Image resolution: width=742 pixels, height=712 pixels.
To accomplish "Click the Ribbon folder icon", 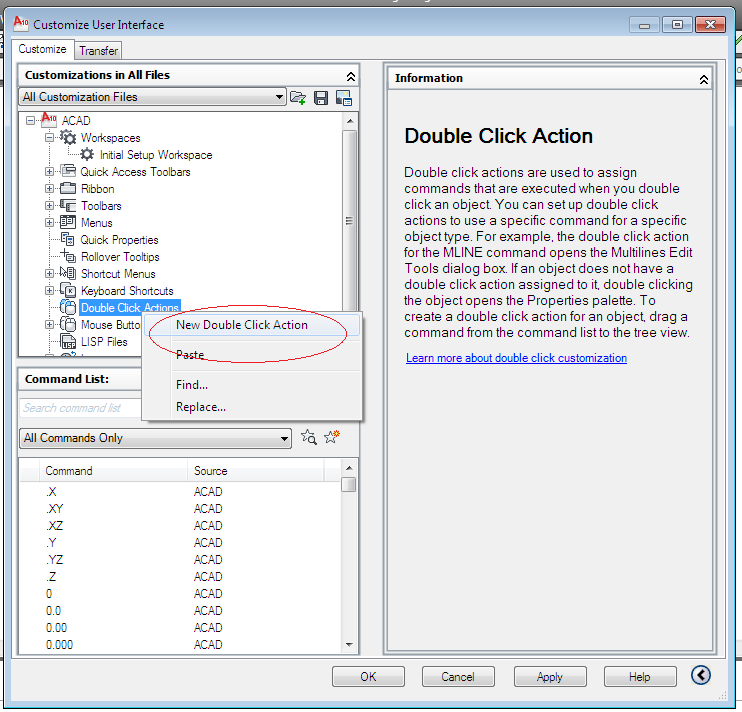I will pyautogui.click(x=68, y=188).
